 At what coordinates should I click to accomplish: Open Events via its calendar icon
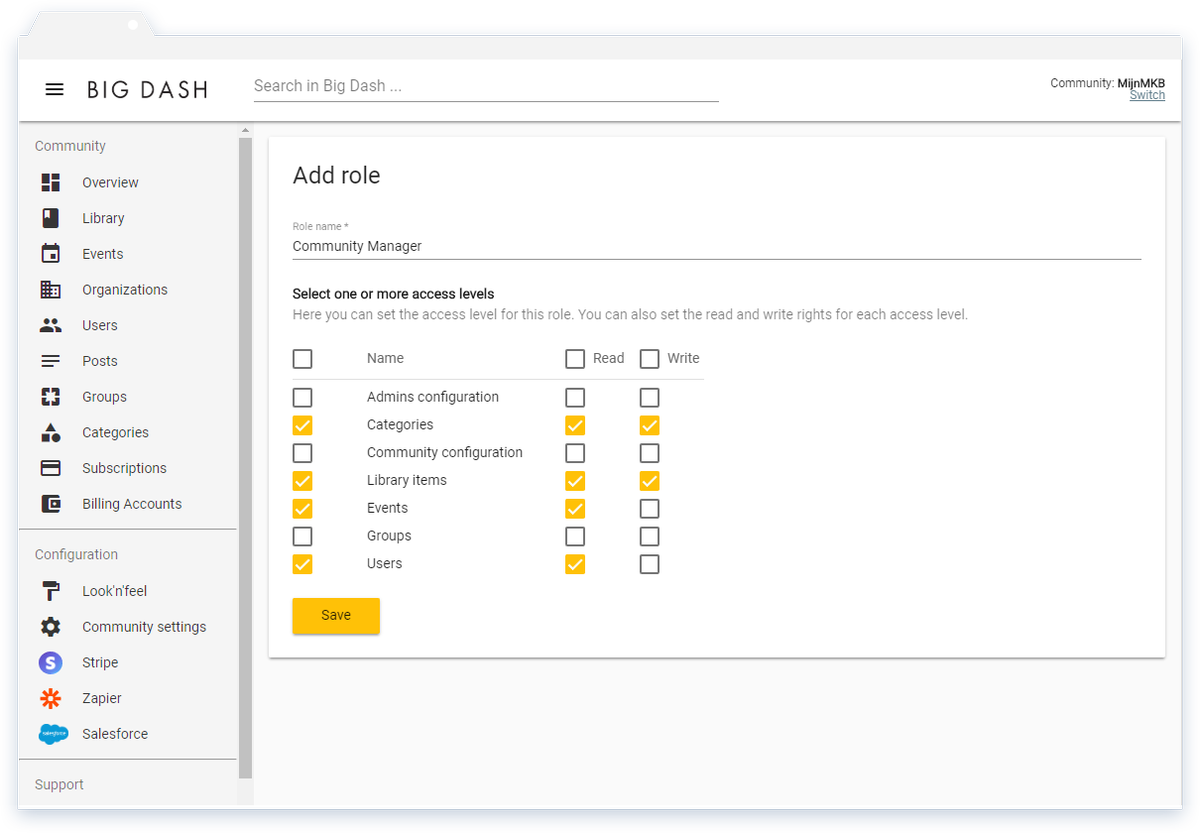52,253
